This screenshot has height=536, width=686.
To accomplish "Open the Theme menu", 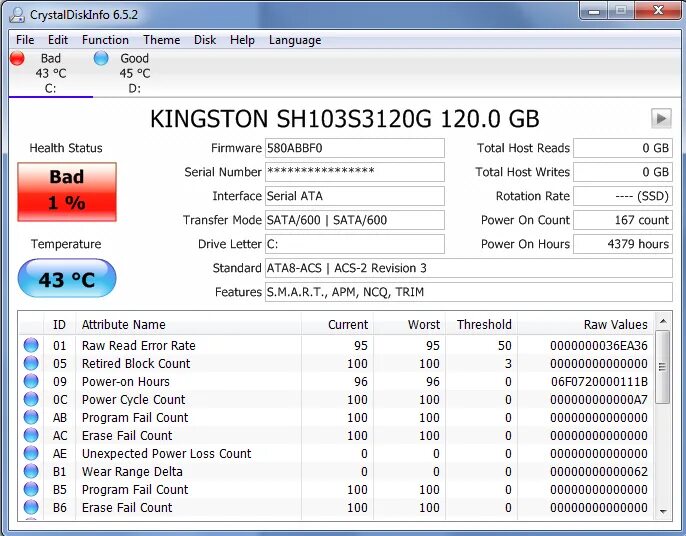I will (161, 40).
